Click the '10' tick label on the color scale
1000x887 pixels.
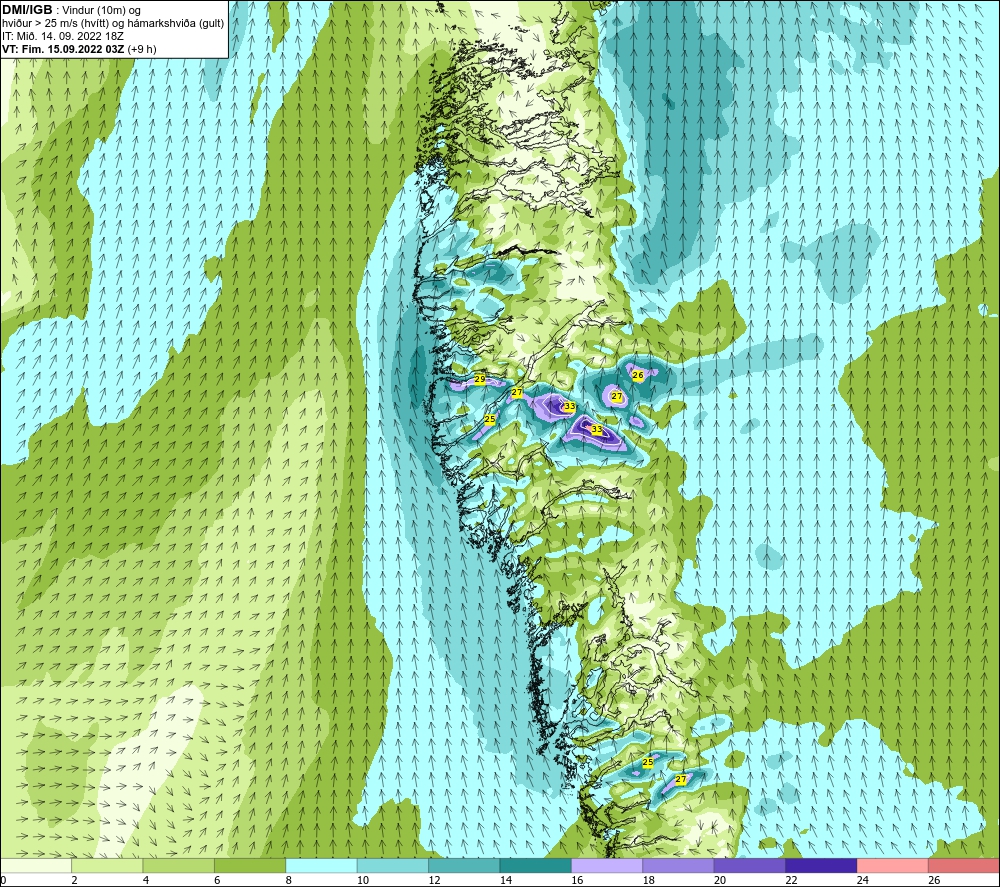point(363,880)
